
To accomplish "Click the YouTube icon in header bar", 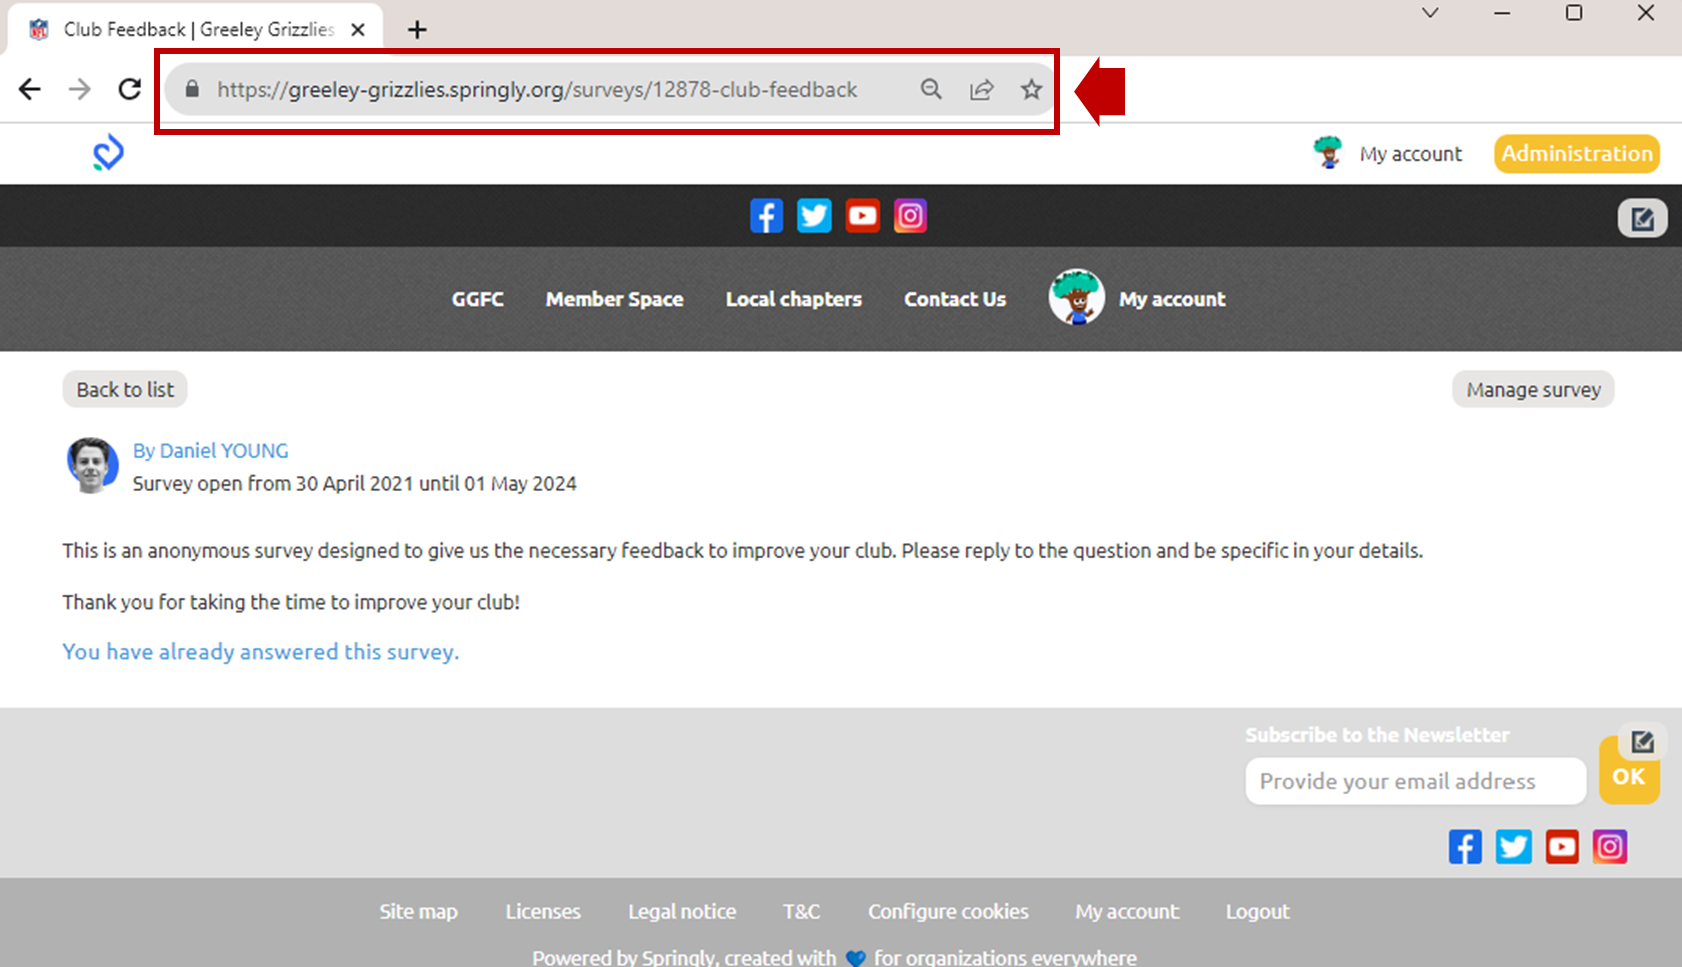I will [x=862, y=216].
